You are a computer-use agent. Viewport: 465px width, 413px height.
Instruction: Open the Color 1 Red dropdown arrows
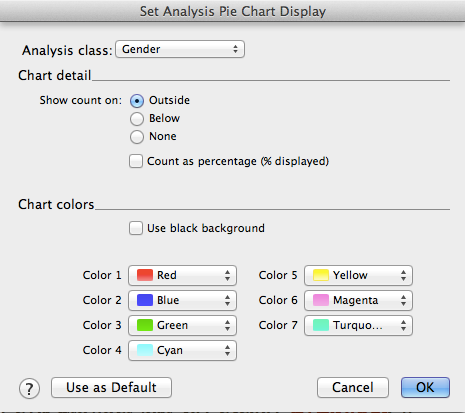[227, 275]
